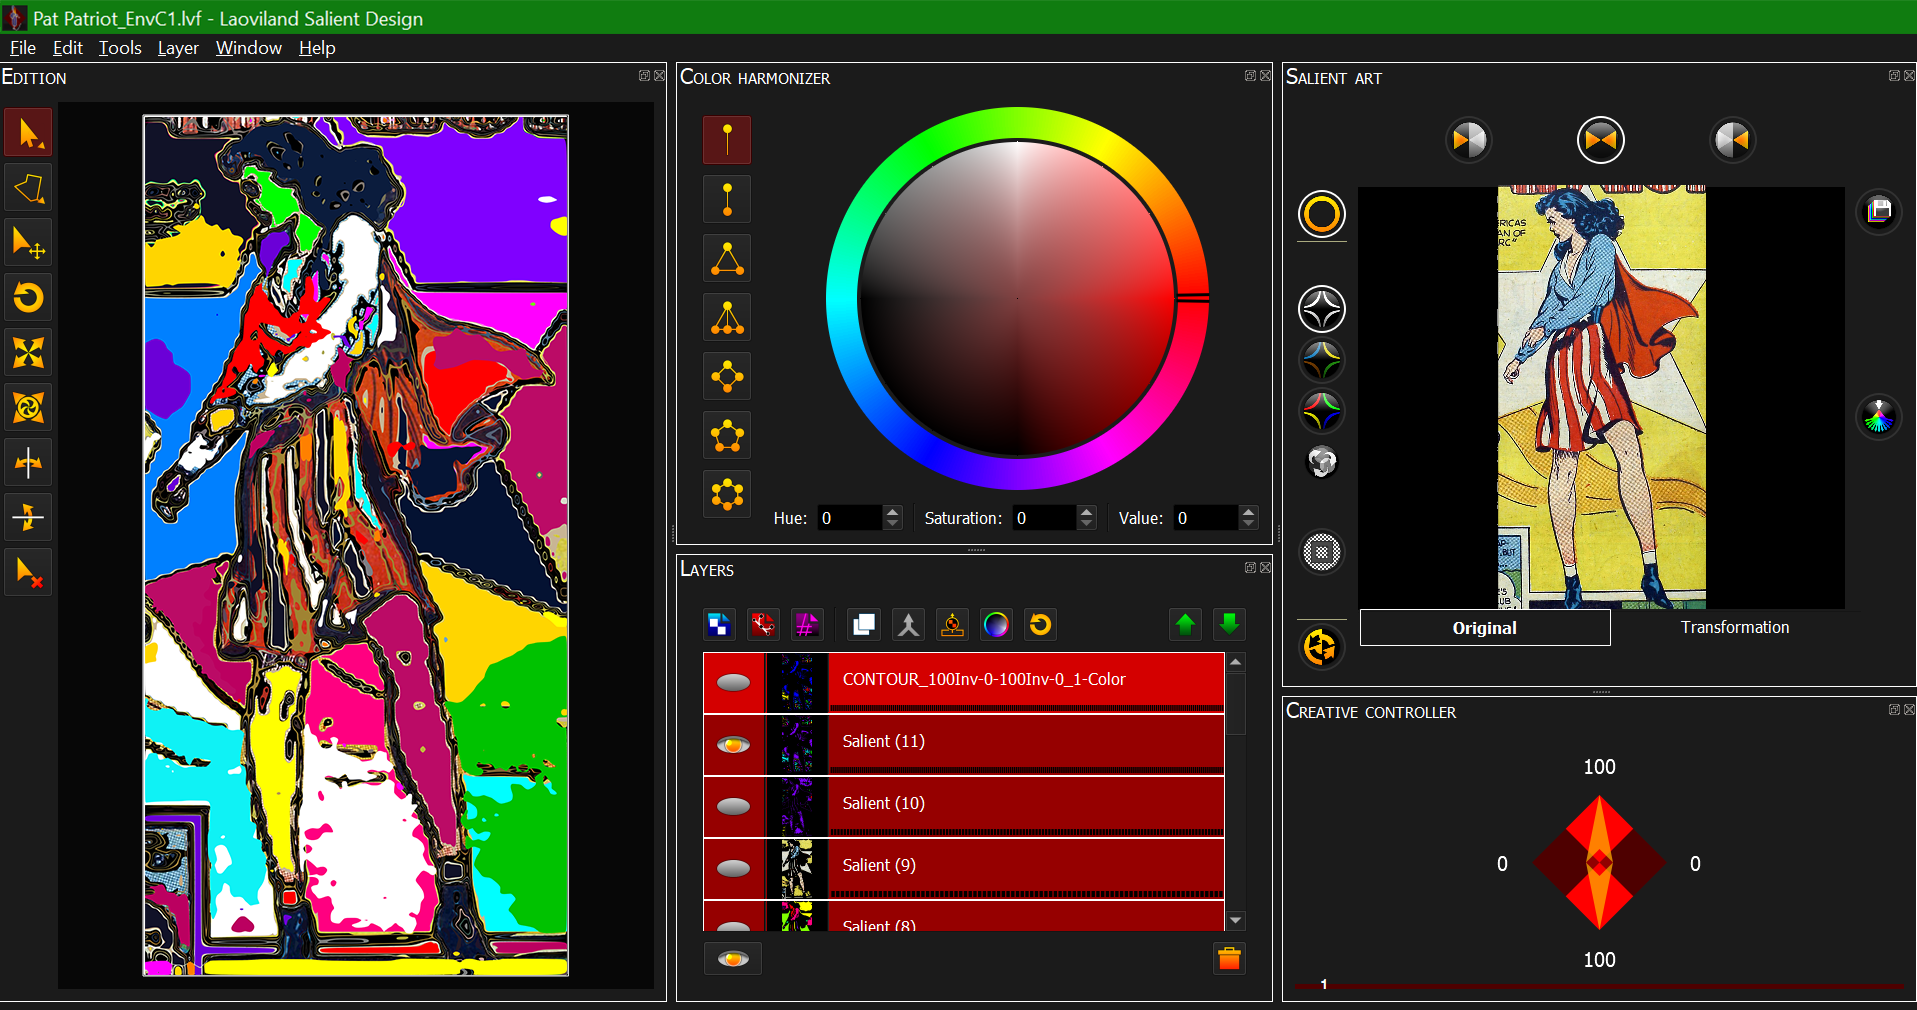Hide the Salient (11) layer
The image size is (1917, 1010).
coord(733,745)
